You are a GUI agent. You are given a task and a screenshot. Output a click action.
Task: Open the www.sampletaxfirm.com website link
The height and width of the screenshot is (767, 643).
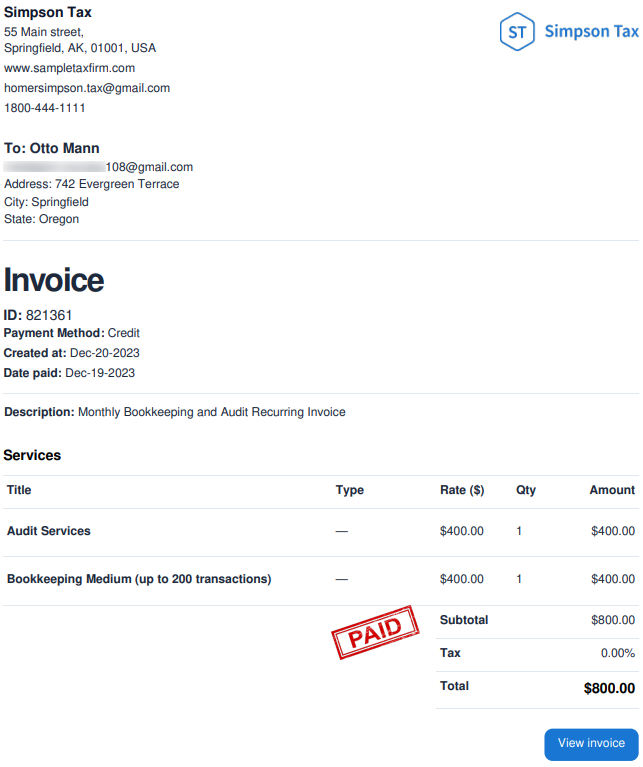coord(69,68)
